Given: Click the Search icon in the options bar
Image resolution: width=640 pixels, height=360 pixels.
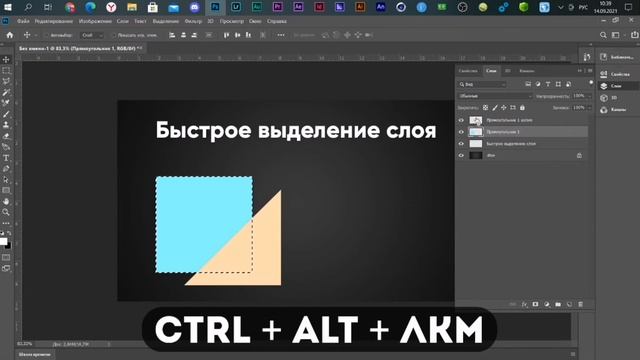Looking at the screenshot, I should coord(603,35).
